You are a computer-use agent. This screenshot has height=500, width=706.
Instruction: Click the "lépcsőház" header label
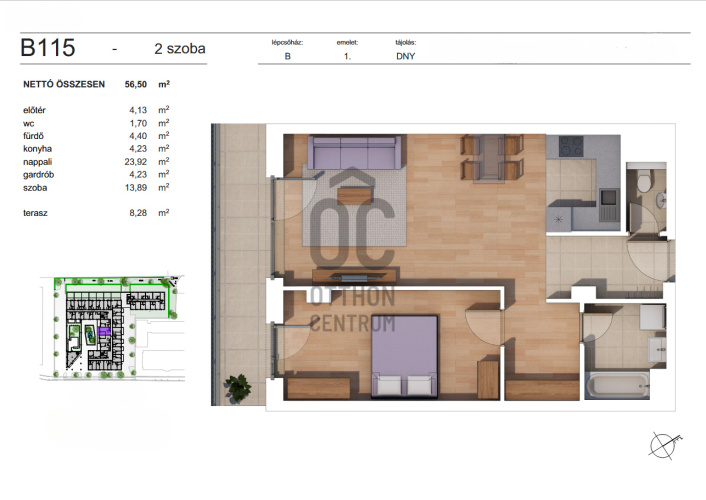coord(287,44)
